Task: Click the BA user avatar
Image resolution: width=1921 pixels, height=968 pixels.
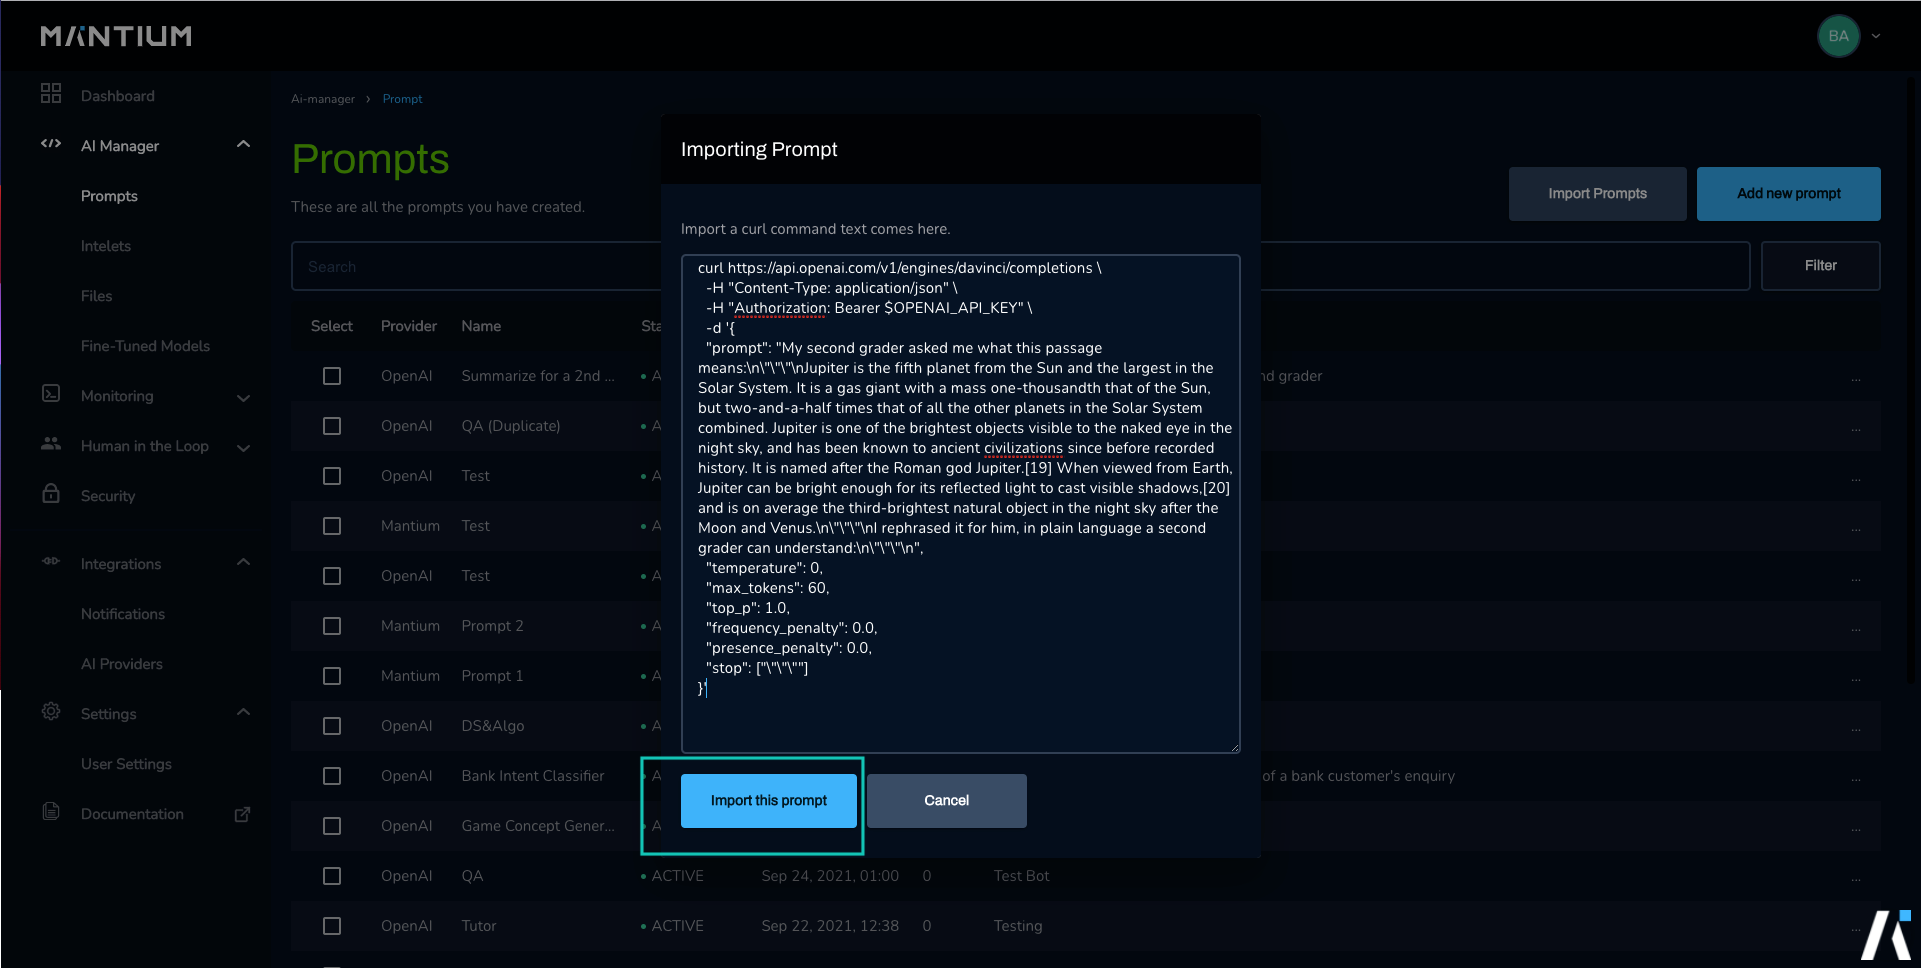Action: tap(1838, 36)
